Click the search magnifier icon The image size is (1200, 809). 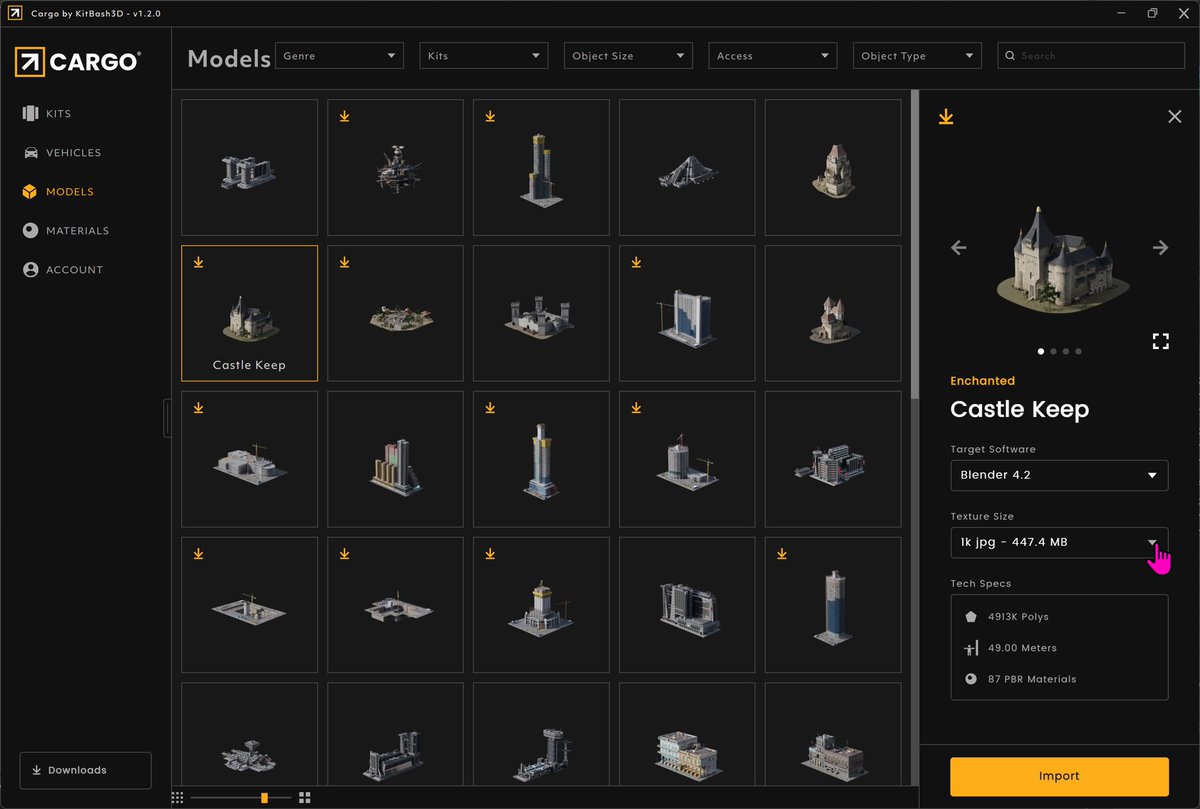coord(1010,56)
